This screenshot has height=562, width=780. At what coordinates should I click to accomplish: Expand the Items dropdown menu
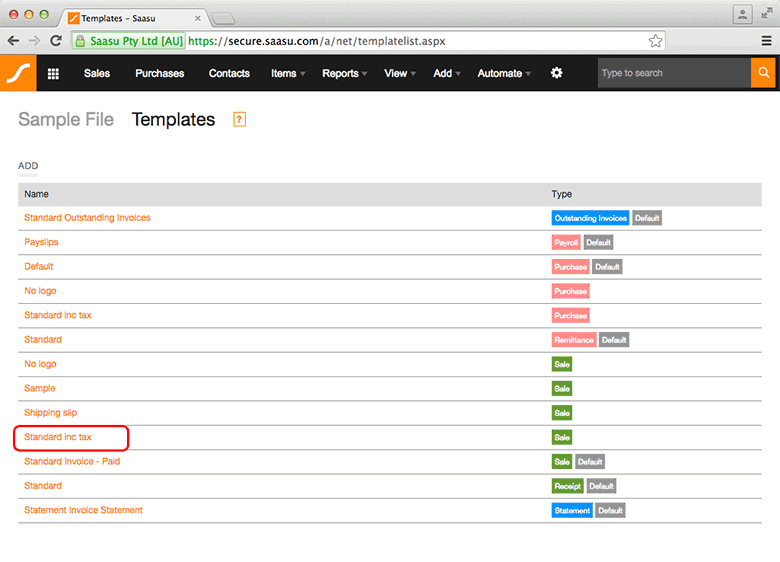tap(288, 73)
